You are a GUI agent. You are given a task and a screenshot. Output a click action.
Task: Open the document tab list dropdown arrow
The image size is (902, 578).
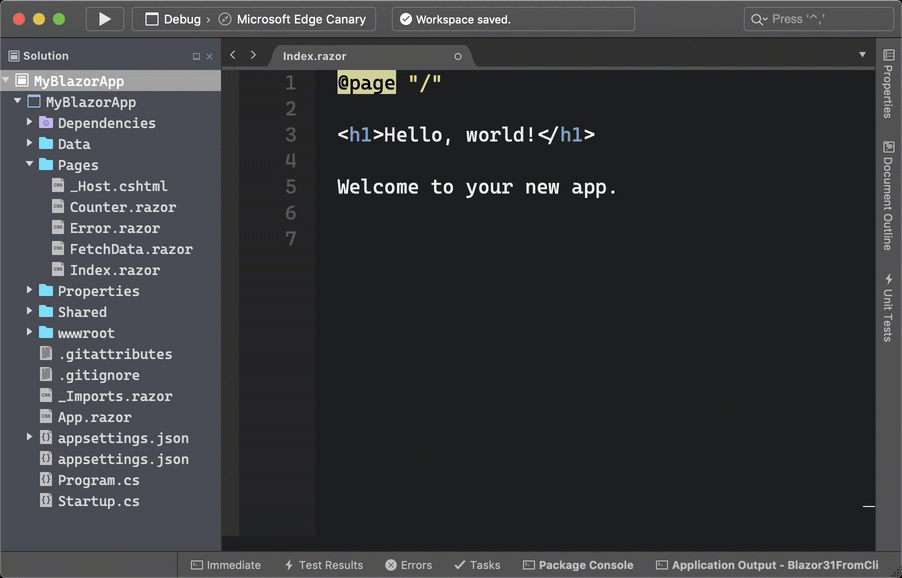(862, 55)
